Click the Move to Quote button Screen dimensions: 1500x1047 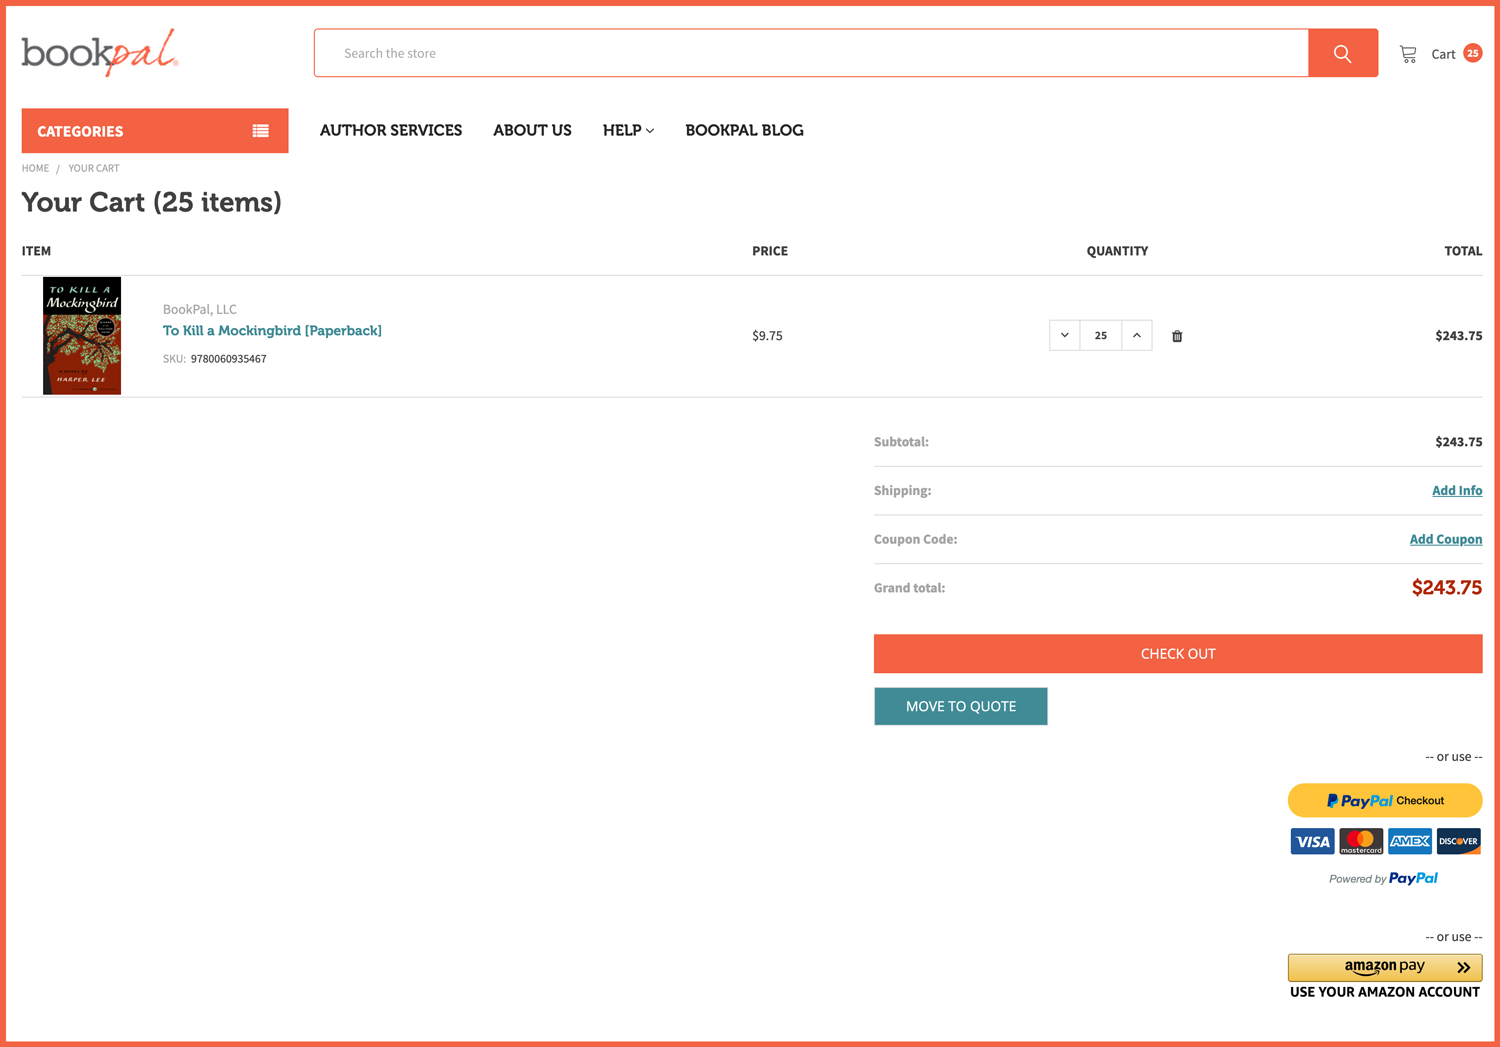click(x=960, y=706)
